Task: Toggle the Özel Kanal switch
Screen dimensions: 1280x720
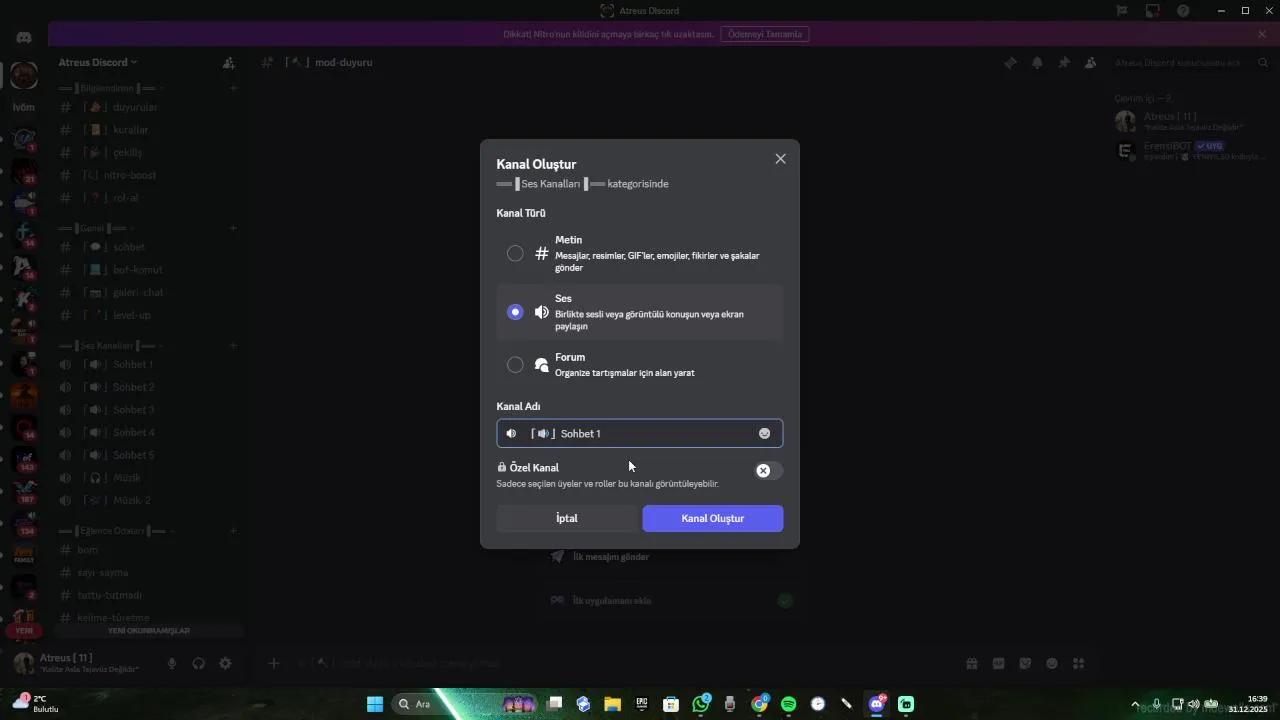Action: pyautogui.click(x=768, y=470)
